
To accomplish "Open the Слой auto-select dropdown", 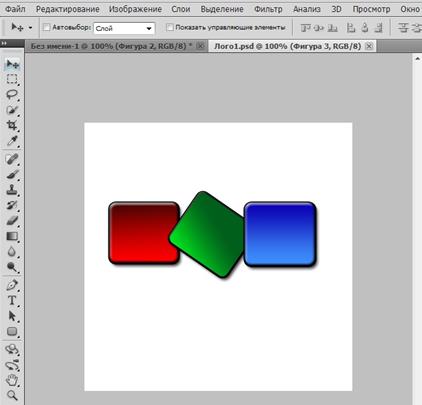I will click(124, 28).
